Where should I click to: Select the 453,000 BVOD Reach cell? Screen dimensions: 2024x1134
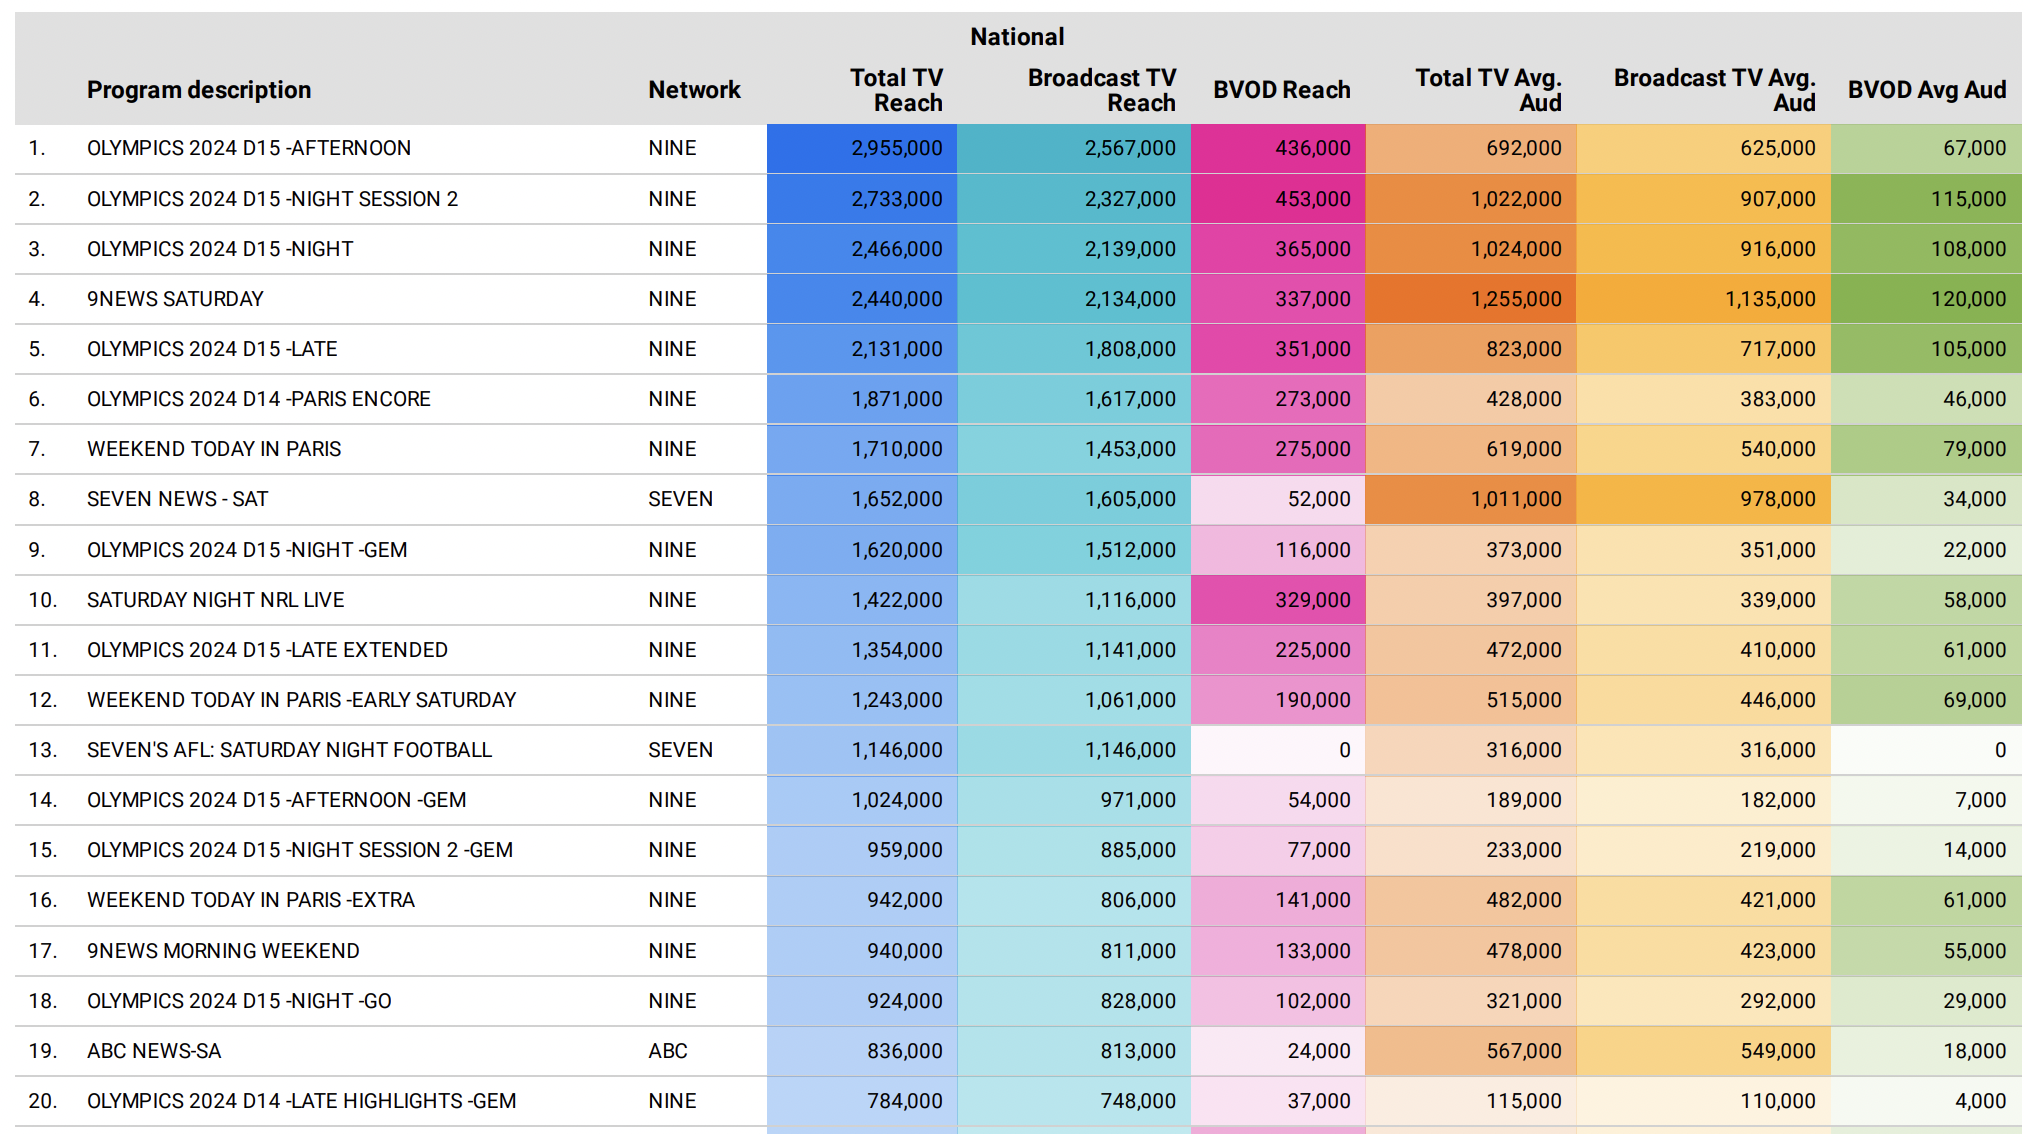click(1278, 199)
